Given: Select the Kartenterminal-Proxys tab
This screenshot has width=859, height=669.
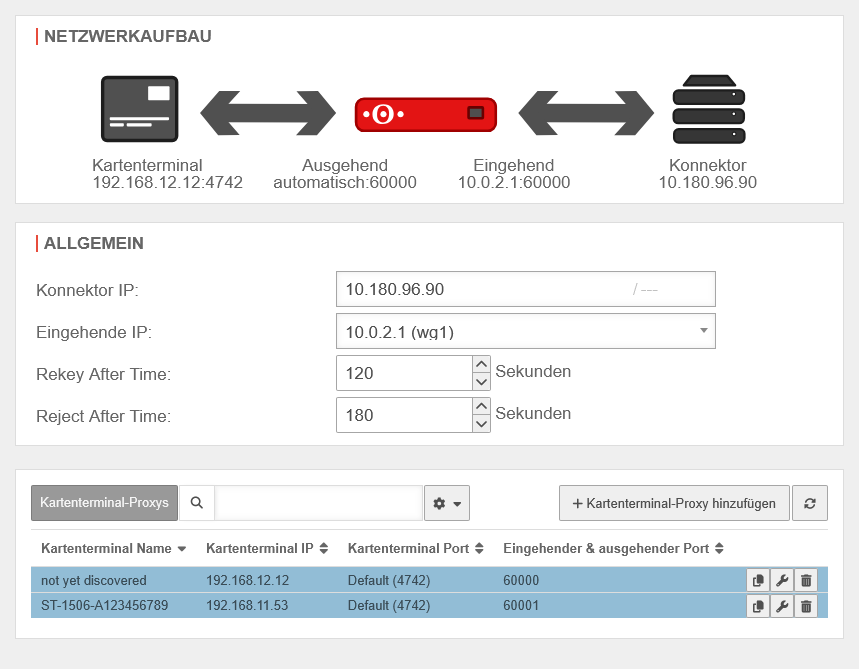Looking at the screenshot, I should (x=104, y=504).
